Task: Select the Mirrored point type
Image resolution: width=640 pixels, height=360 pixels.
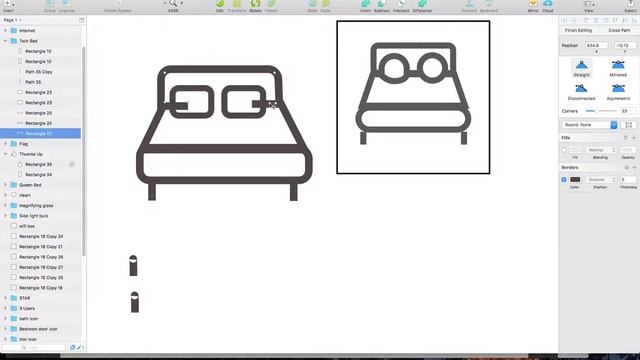Action: pyautogui.click(x=618, y=68)
